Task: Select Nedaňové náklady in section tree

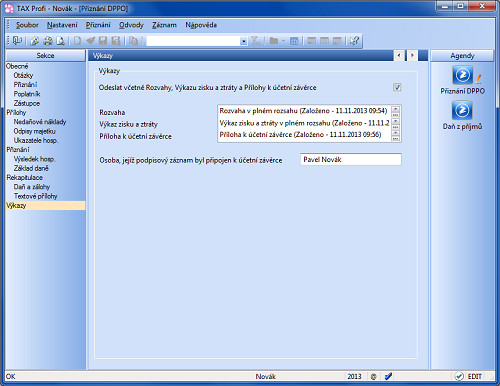Action: (x=40, y=122)
